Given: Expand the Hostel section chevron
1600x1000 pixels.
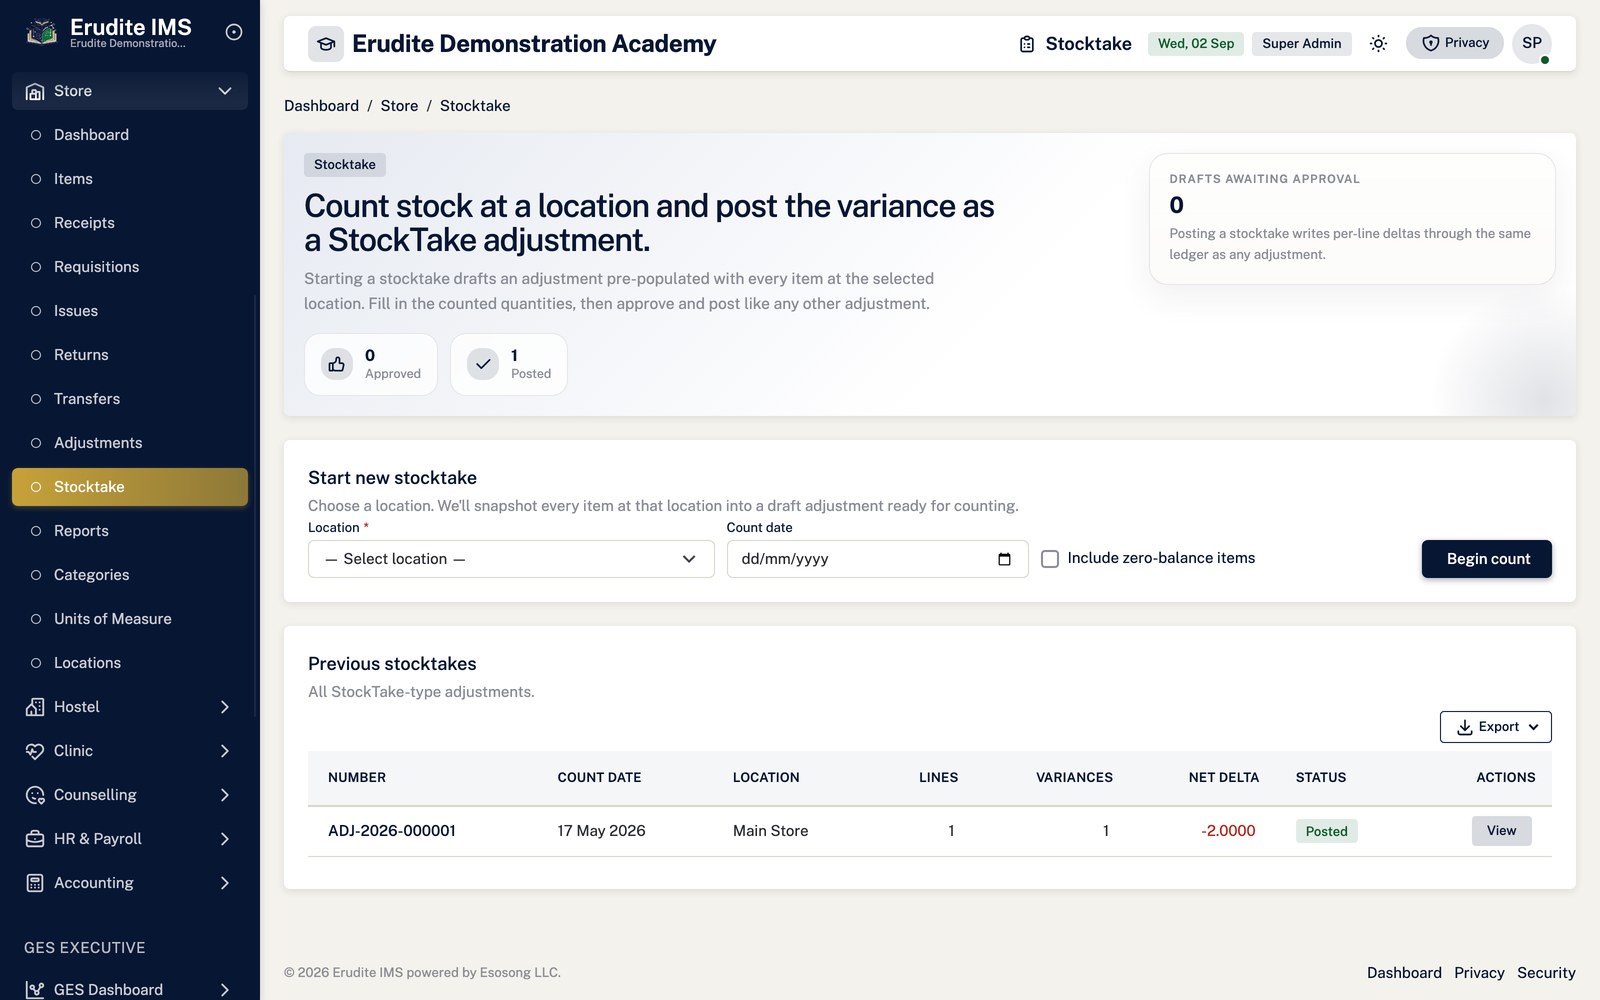Looking at the screenshot, I should coord(225,707).
